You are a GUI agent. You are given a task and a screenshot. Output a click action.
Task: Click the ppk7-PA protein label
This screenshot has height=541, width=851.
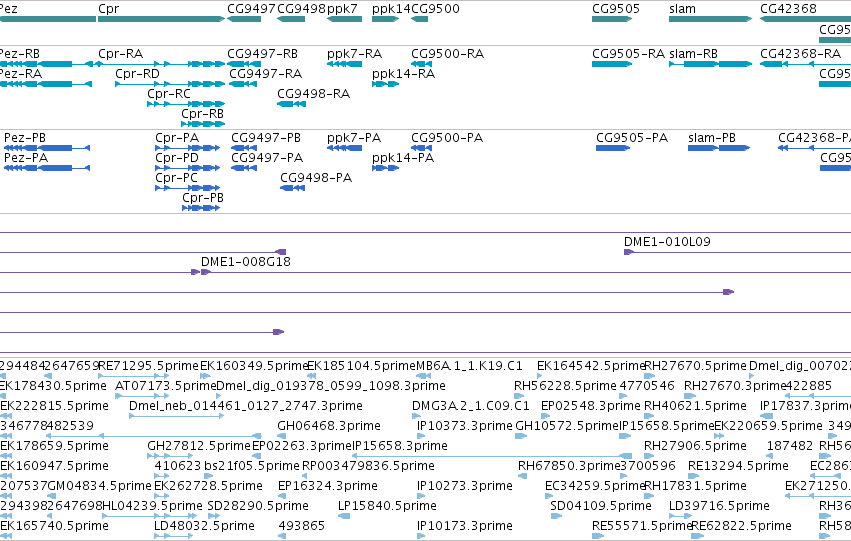[354, 138]
